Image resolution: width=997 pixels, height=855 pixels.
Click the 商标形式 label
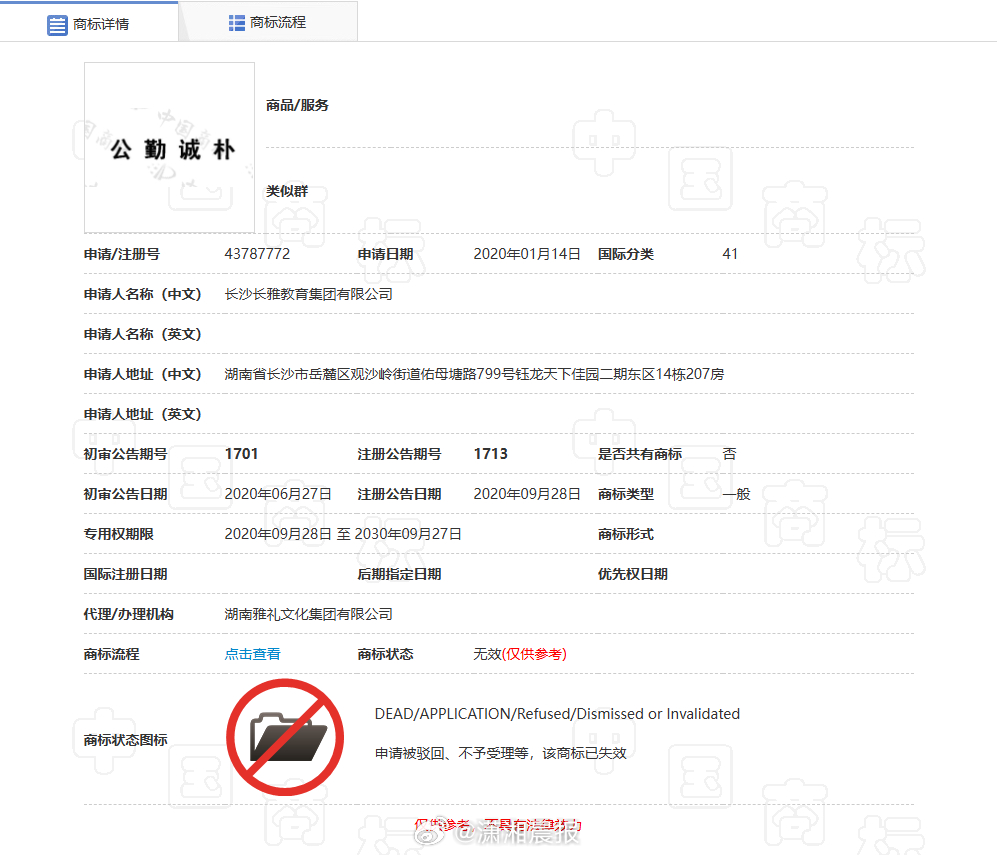pos(626,534)
